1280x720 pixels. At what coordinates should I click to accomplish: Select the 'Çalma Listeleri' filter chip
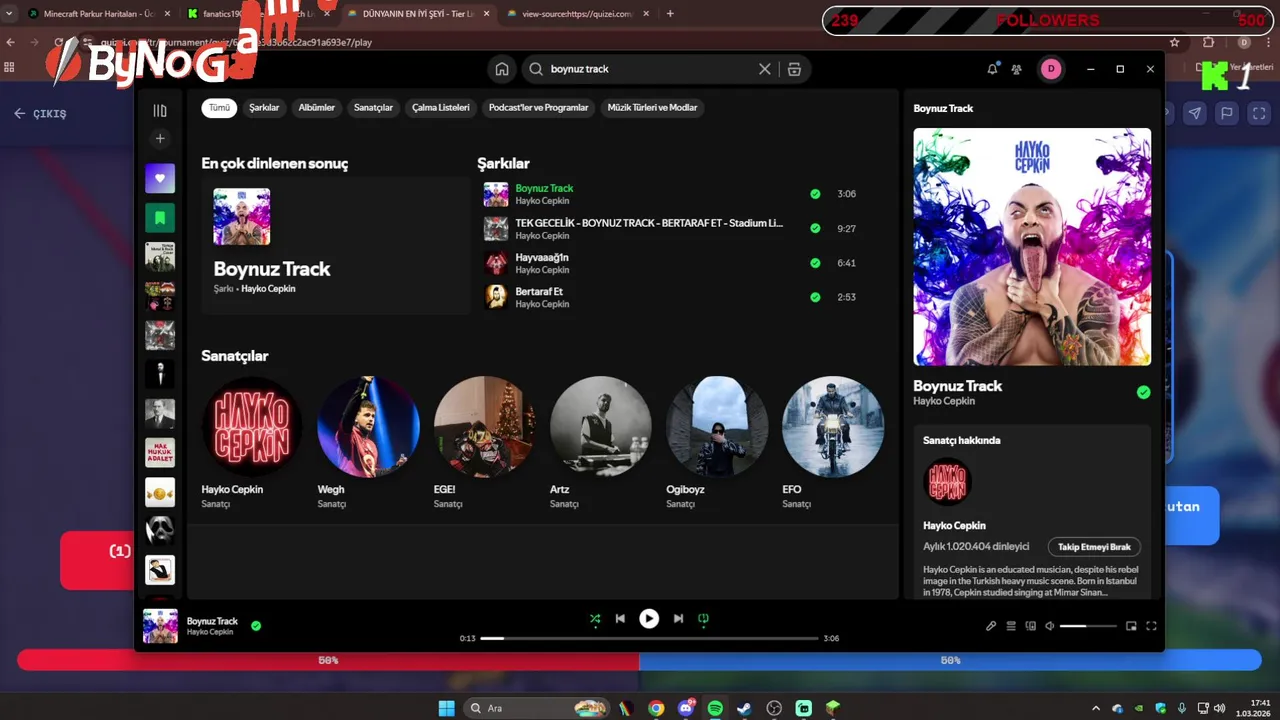441,108
